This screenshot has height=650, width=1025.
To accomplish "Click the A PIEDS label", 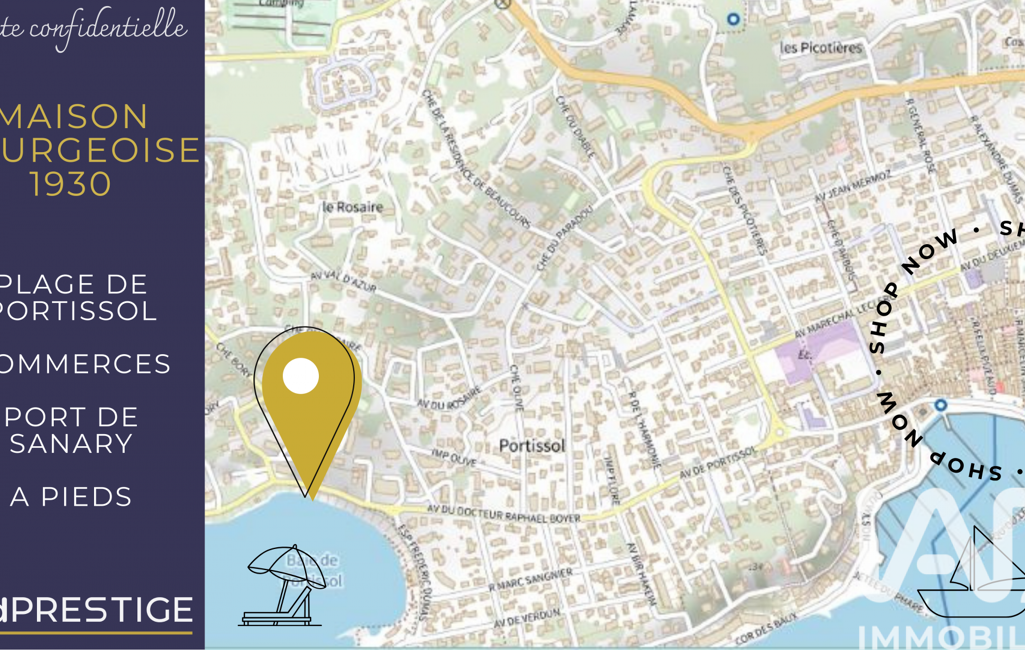I will tap(71, 497).
